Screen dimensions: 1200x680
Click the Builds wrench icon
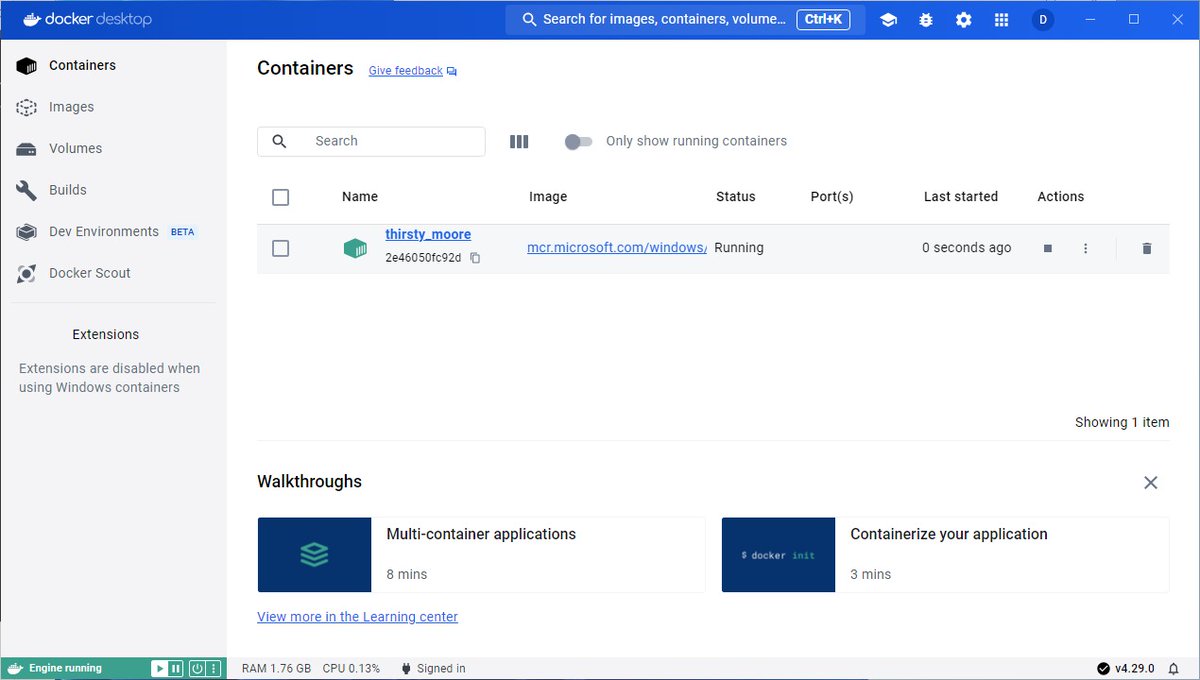[x=27, y=190]
